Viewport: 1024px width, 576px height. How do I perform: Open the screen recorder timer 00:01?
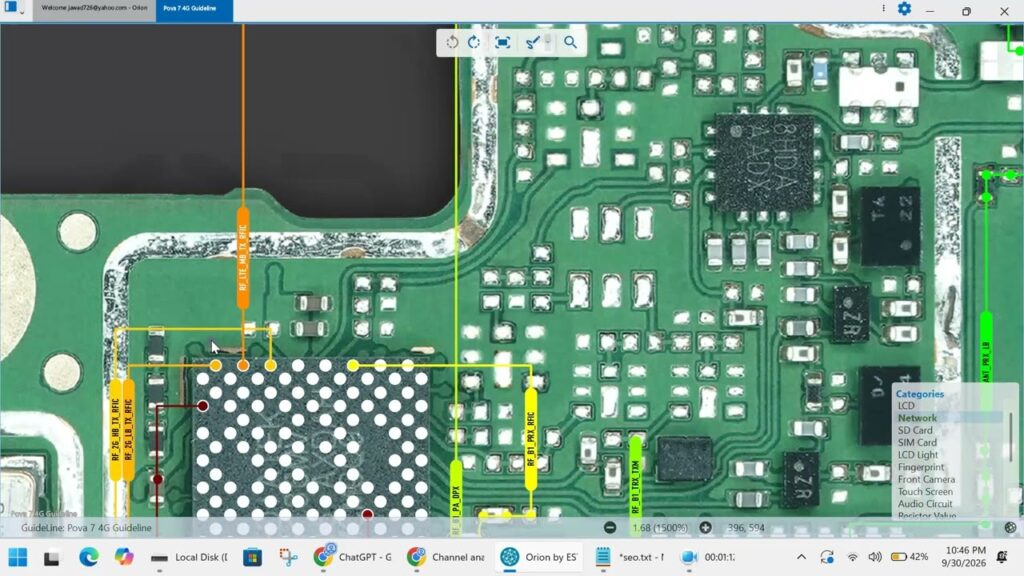coord(709,557)
